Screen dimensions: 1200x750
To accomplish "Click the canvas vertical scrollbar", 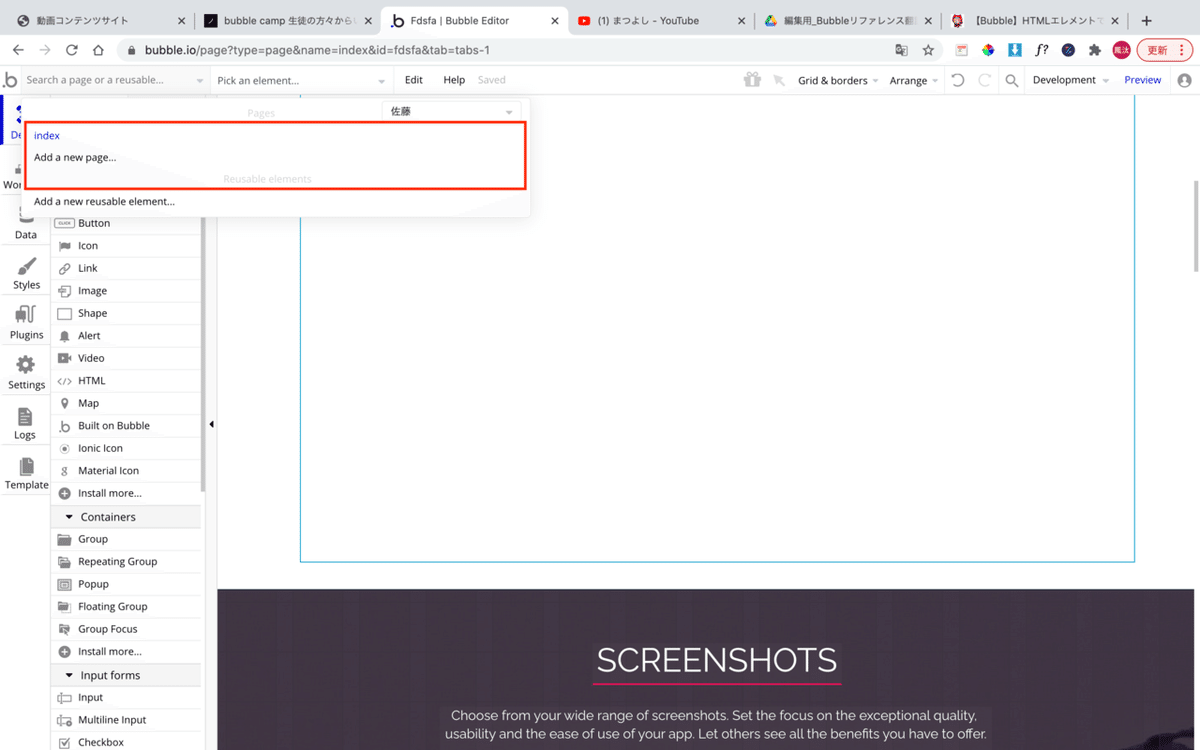I will point(1196,226).
